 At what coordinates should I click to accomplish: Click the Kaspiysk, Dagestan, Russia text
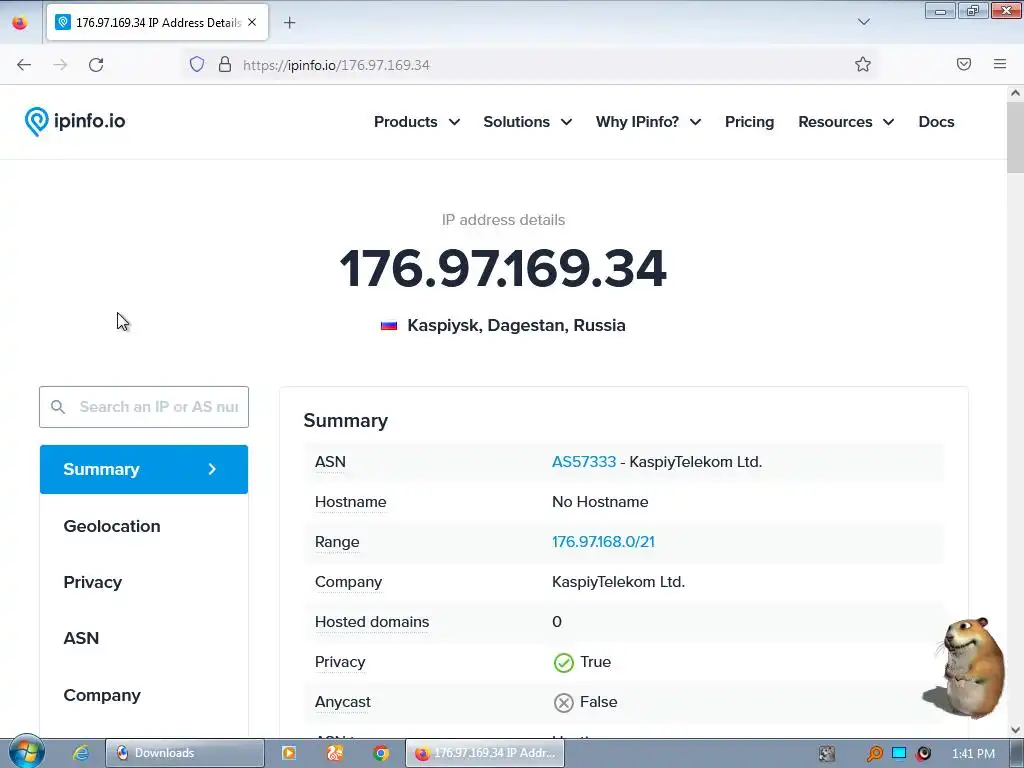516,325
